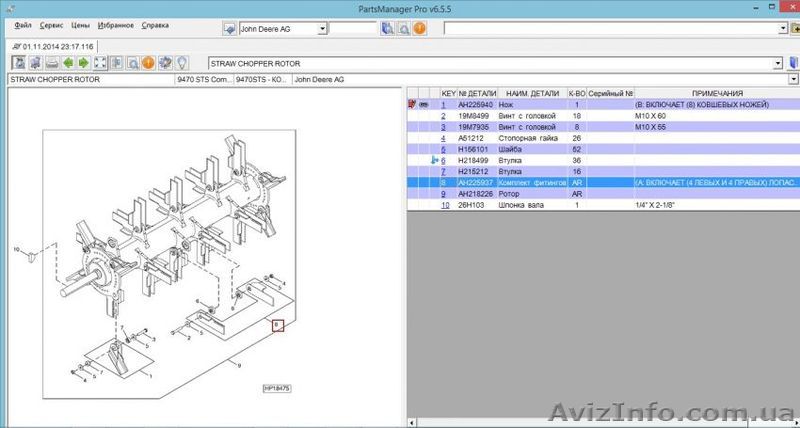Click key link 9 for Ротор row
Screen dimensions: 800x428
pyautogui.click(x=444, y=194)
